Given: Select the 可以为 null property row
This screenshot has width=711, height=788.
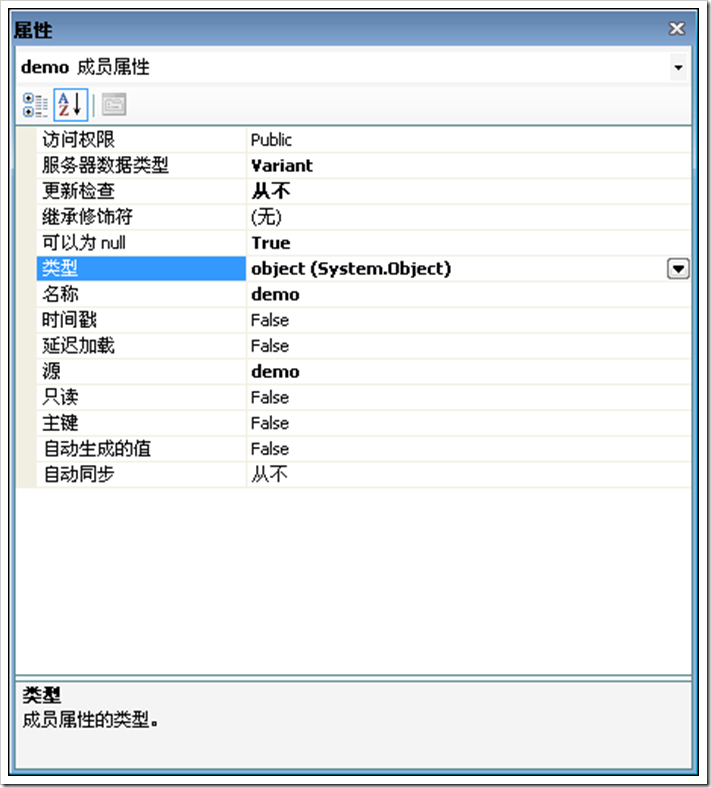Looking at the screenshot, I should tap(141, 243).
